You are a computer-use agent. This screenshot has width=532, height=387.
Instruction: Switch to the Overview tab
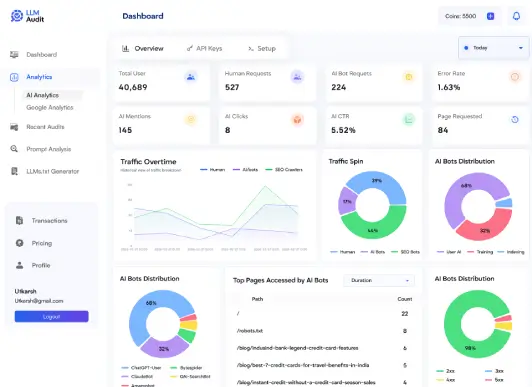point(143,49)
